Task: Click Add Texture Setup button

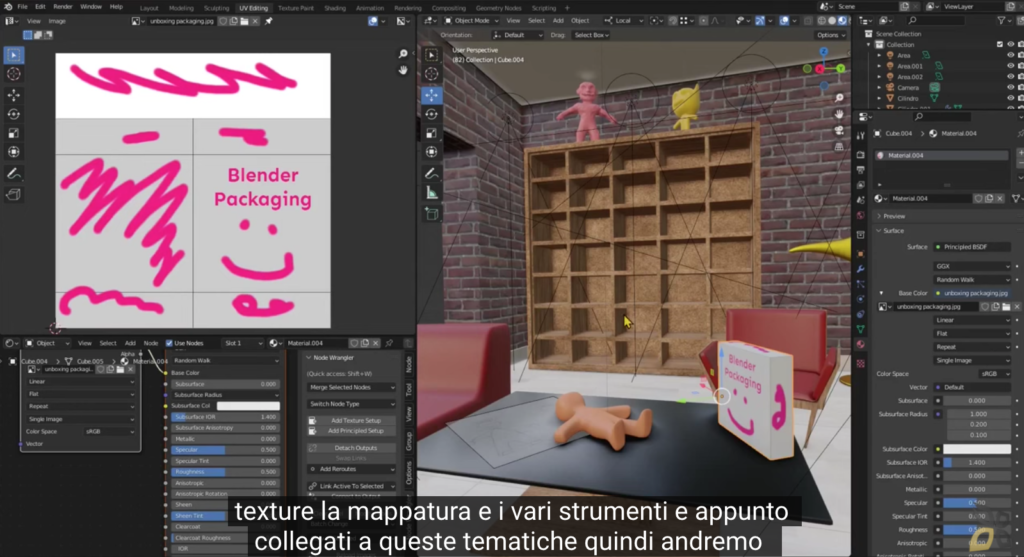Action: point(351,421)
